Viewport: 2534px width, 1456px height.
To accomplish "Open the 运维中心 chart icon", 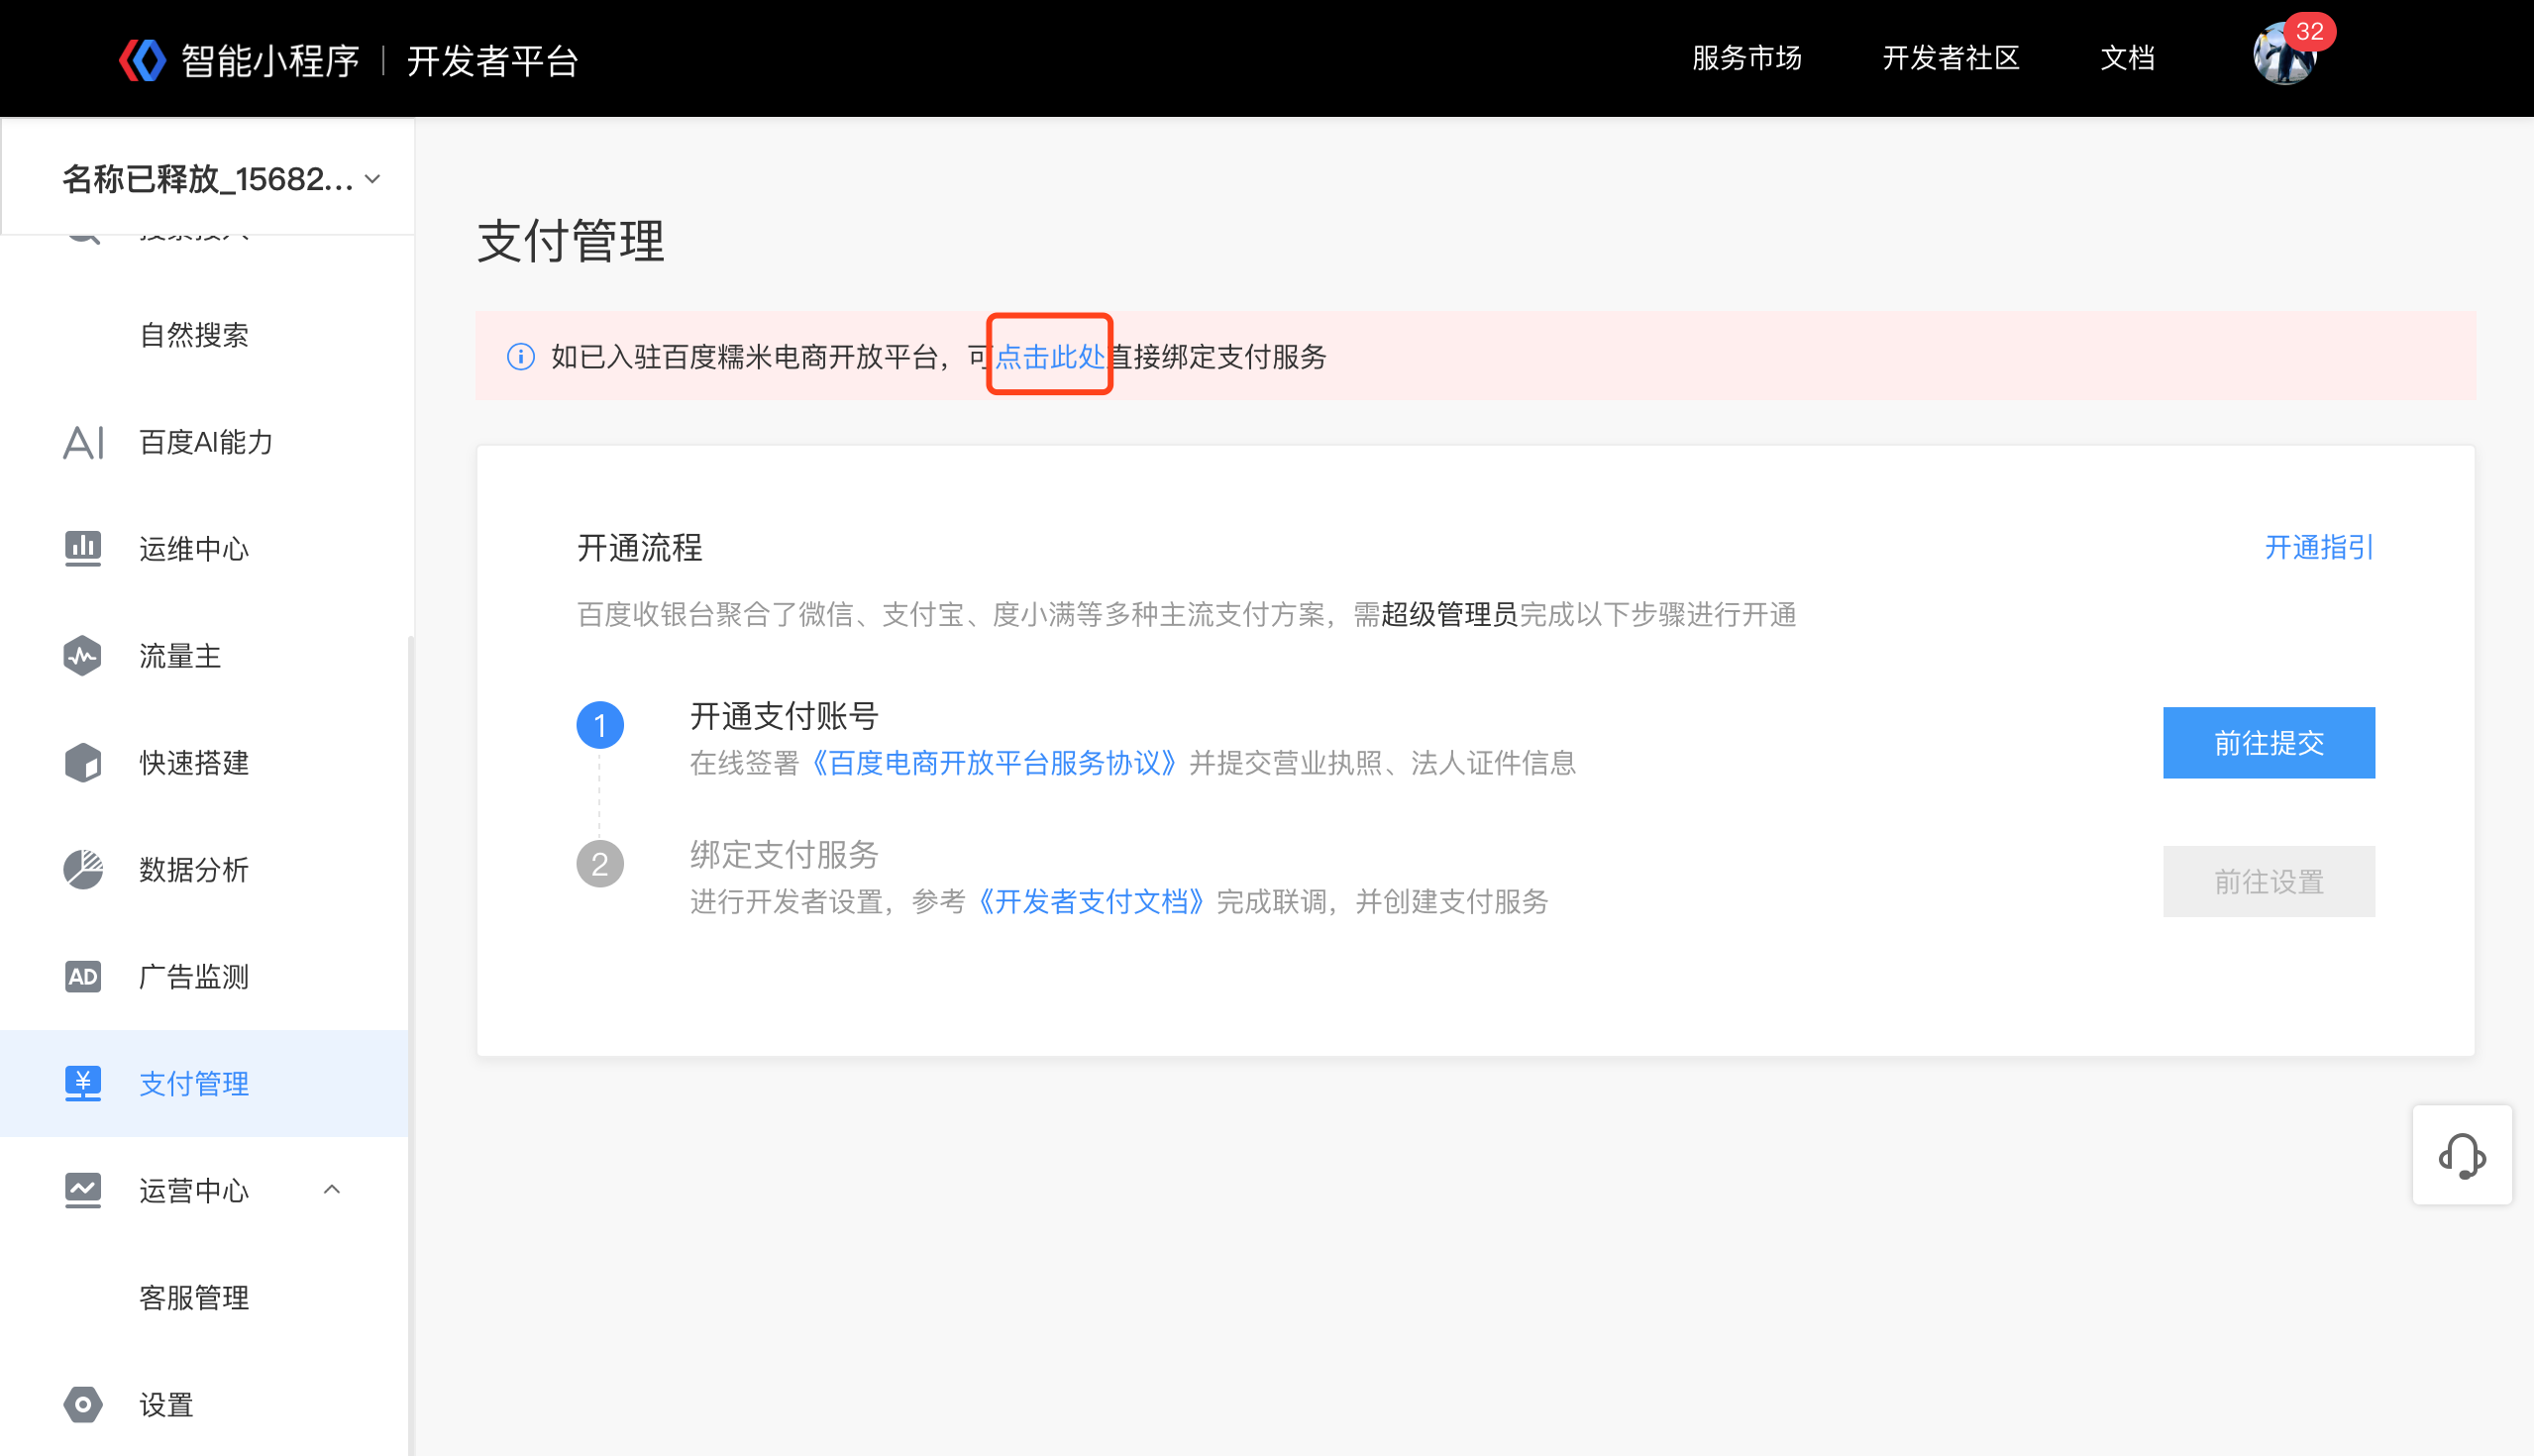I will coord(83,548).
